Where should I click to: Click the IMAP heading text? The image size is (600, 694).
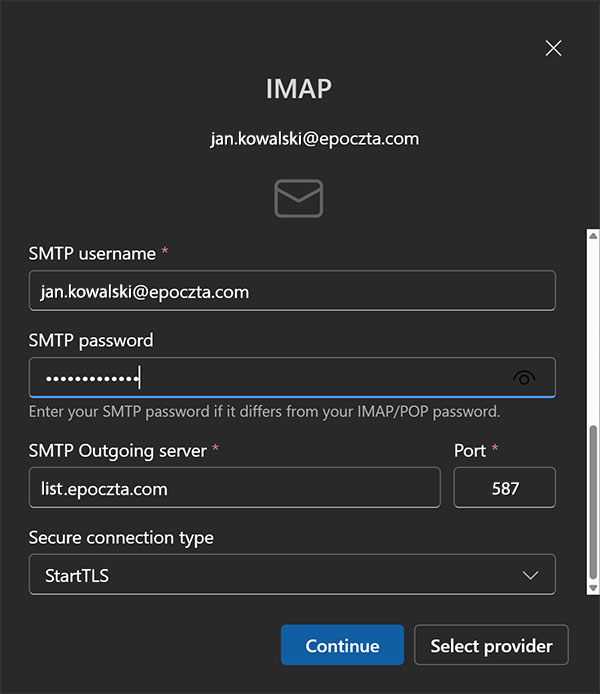(x=298, y=89)
